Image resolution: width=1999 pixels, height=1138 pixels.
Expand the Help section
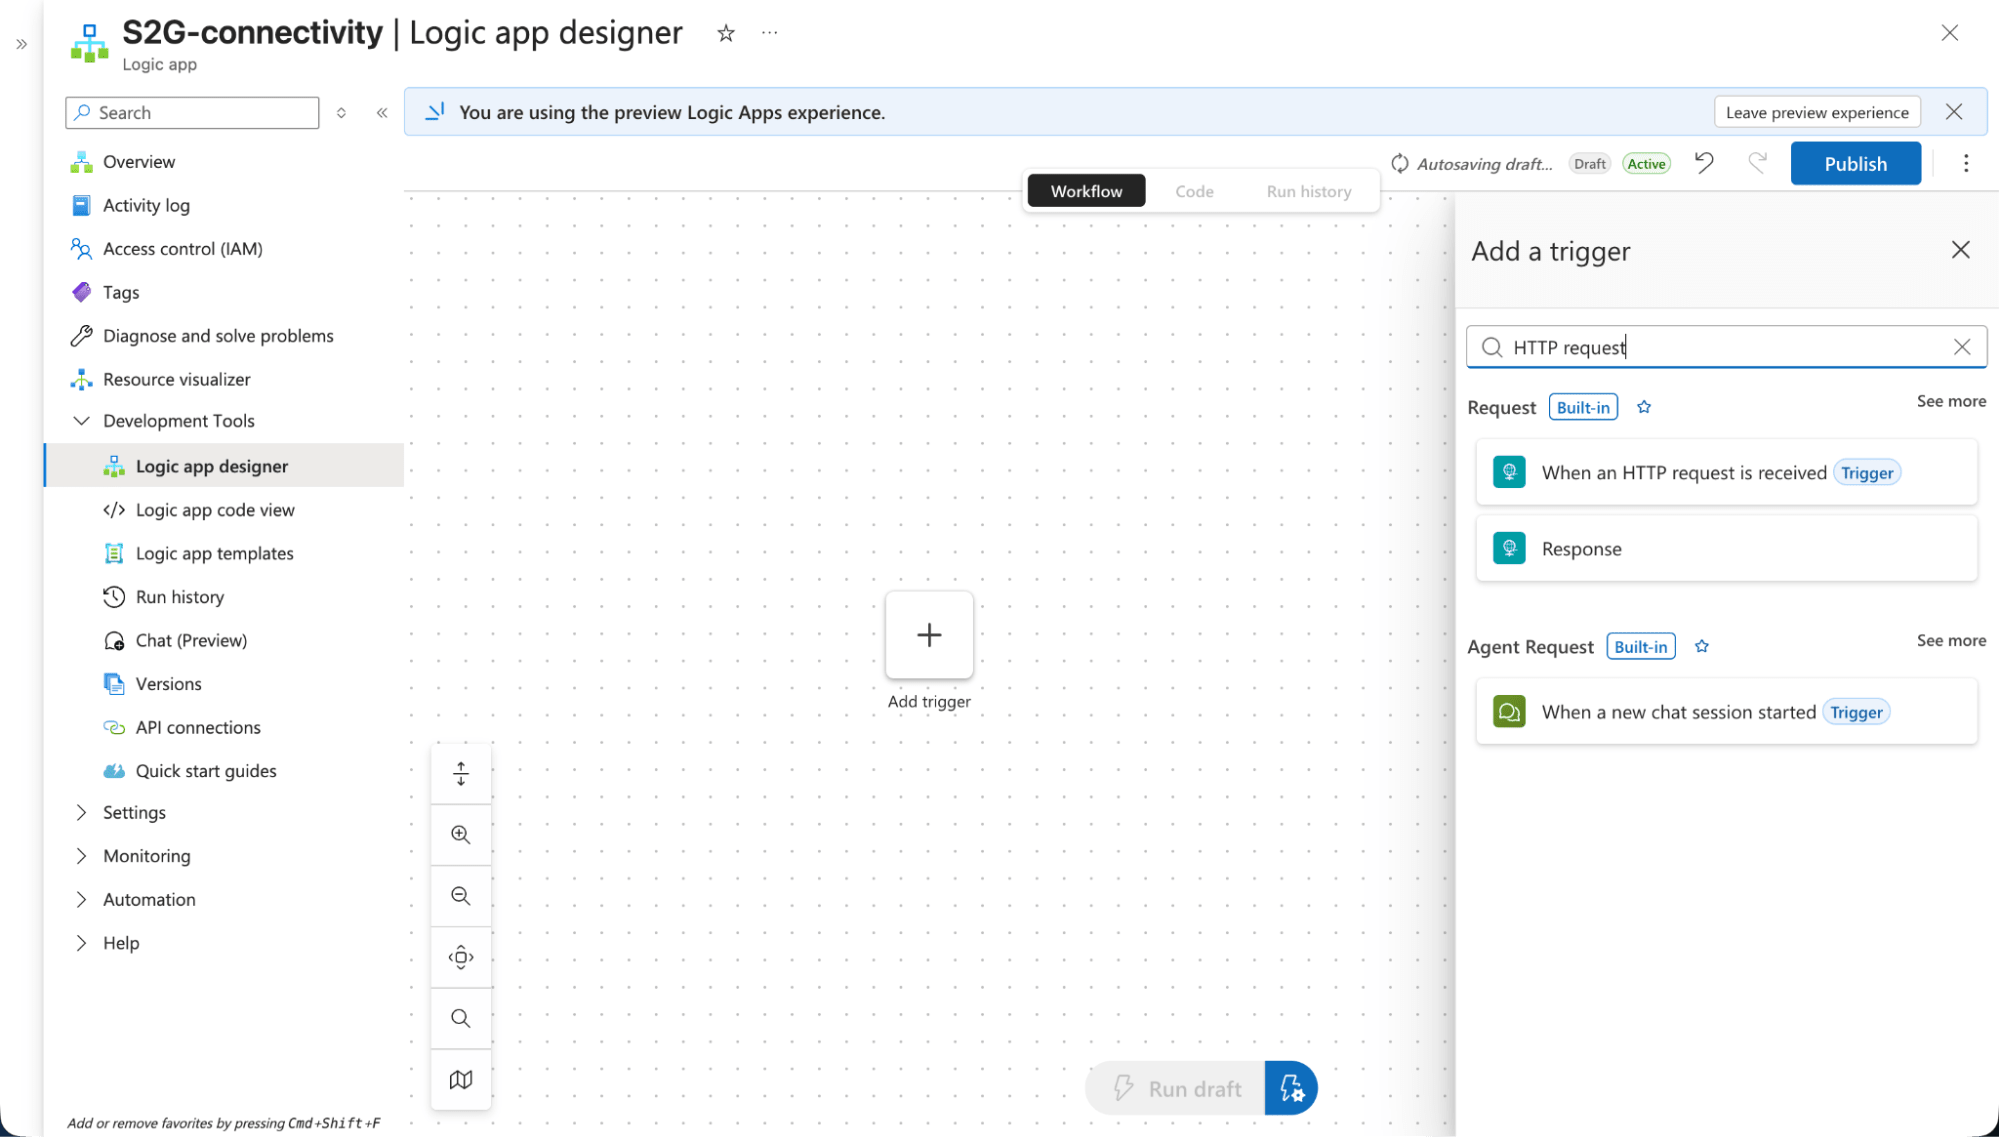(81, 943)
